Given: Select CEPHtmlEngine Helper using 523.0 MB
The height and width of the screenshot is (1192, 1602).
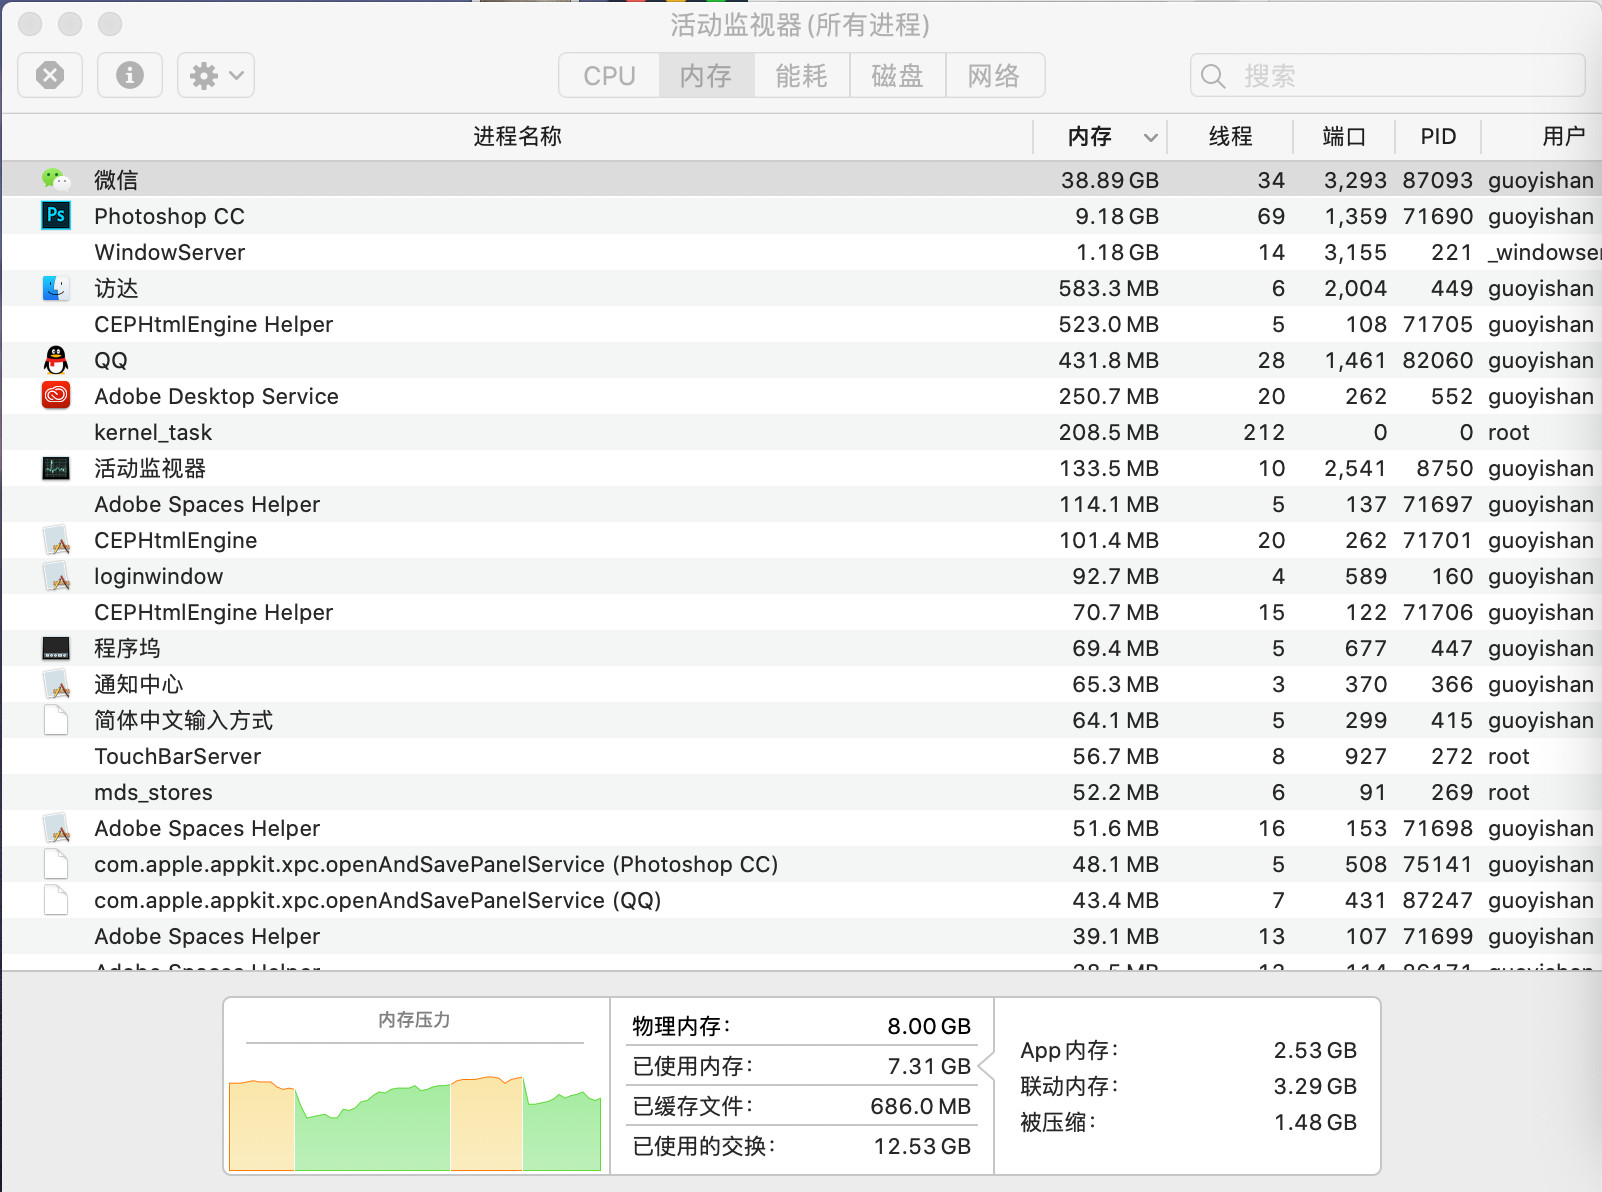Looking at the screenshot, I should click(x=213, y=324).
